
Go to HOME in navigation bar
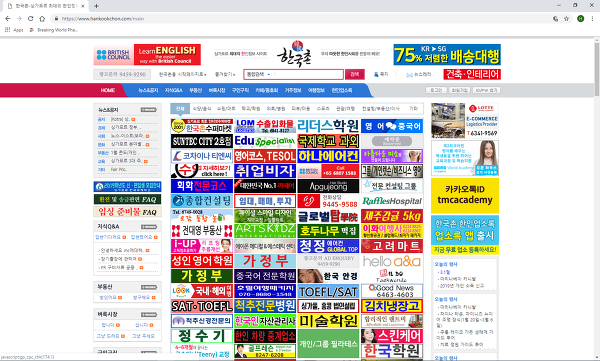point(108,90)
